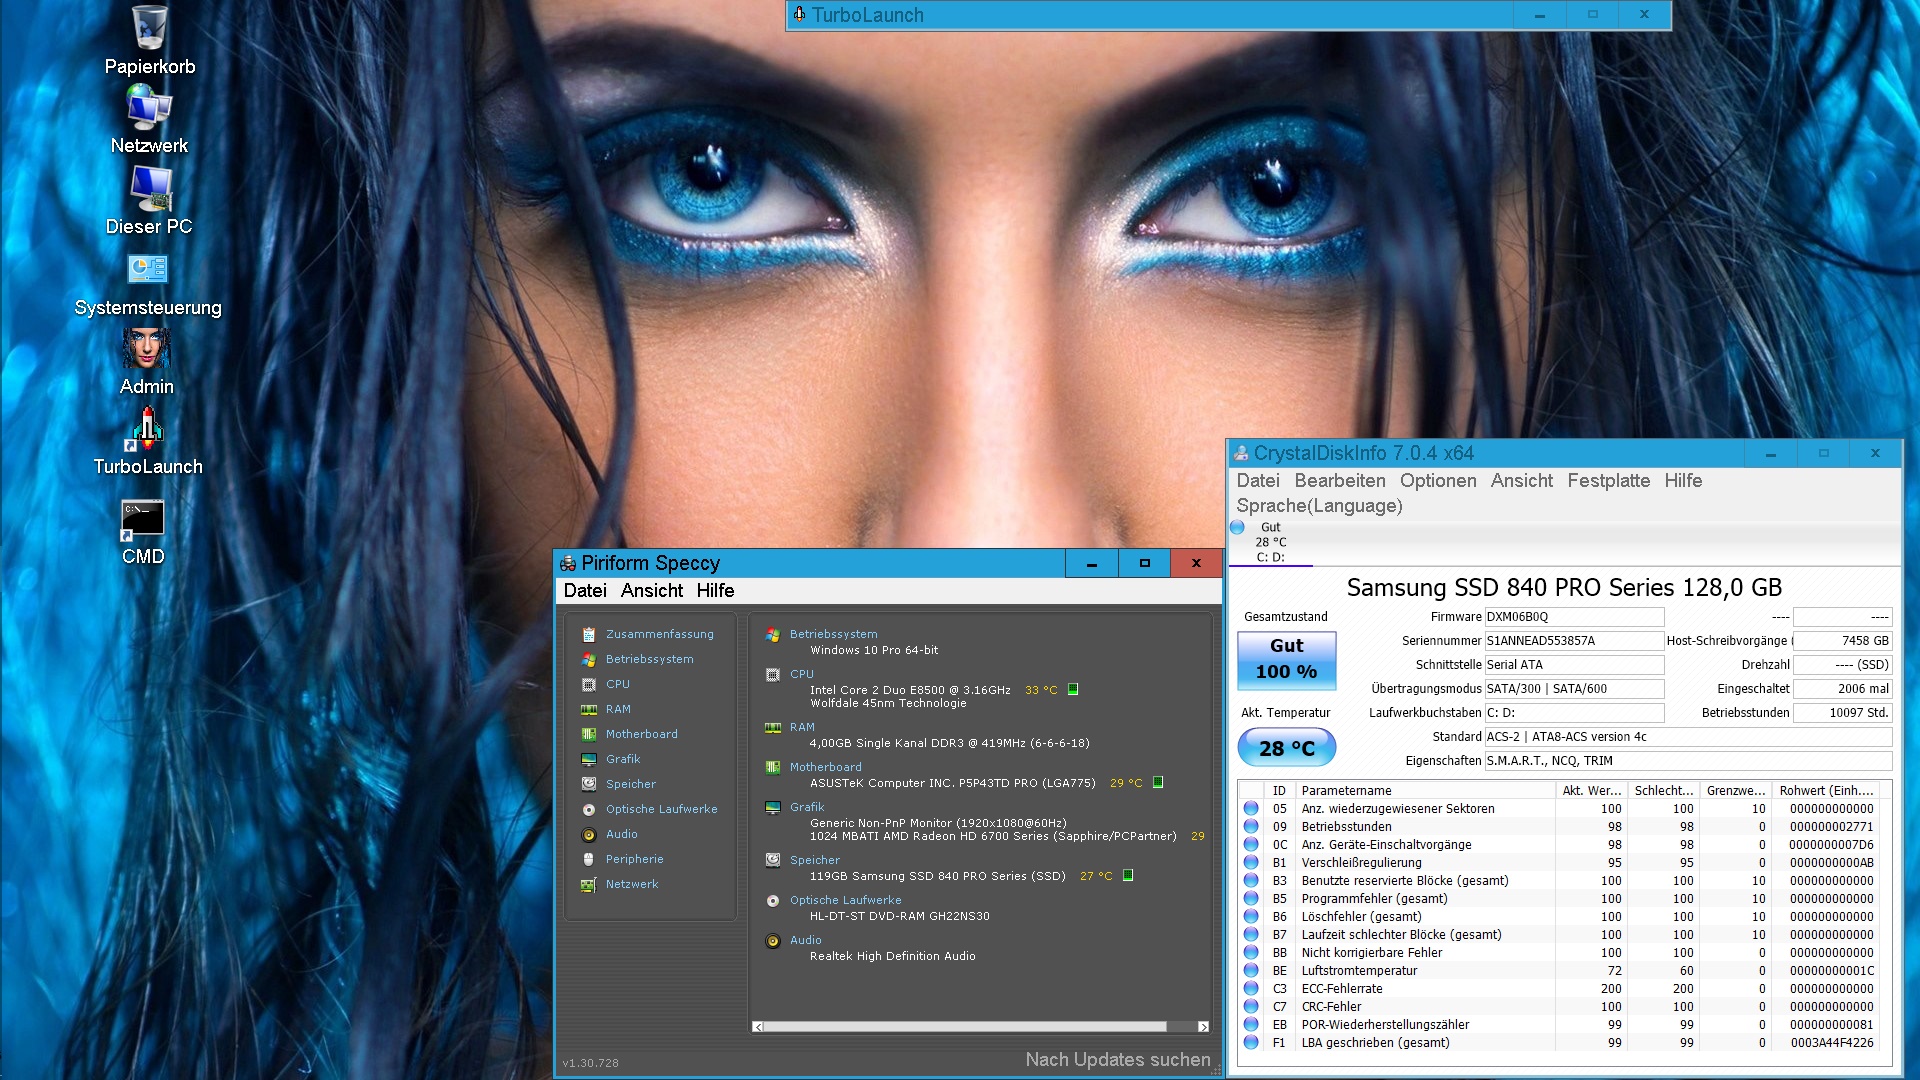Image resolution: width=1920 pixels, height=1080 pixels.
Task: Open the Ansicht menu in Speccy
Action: (651, 591)
